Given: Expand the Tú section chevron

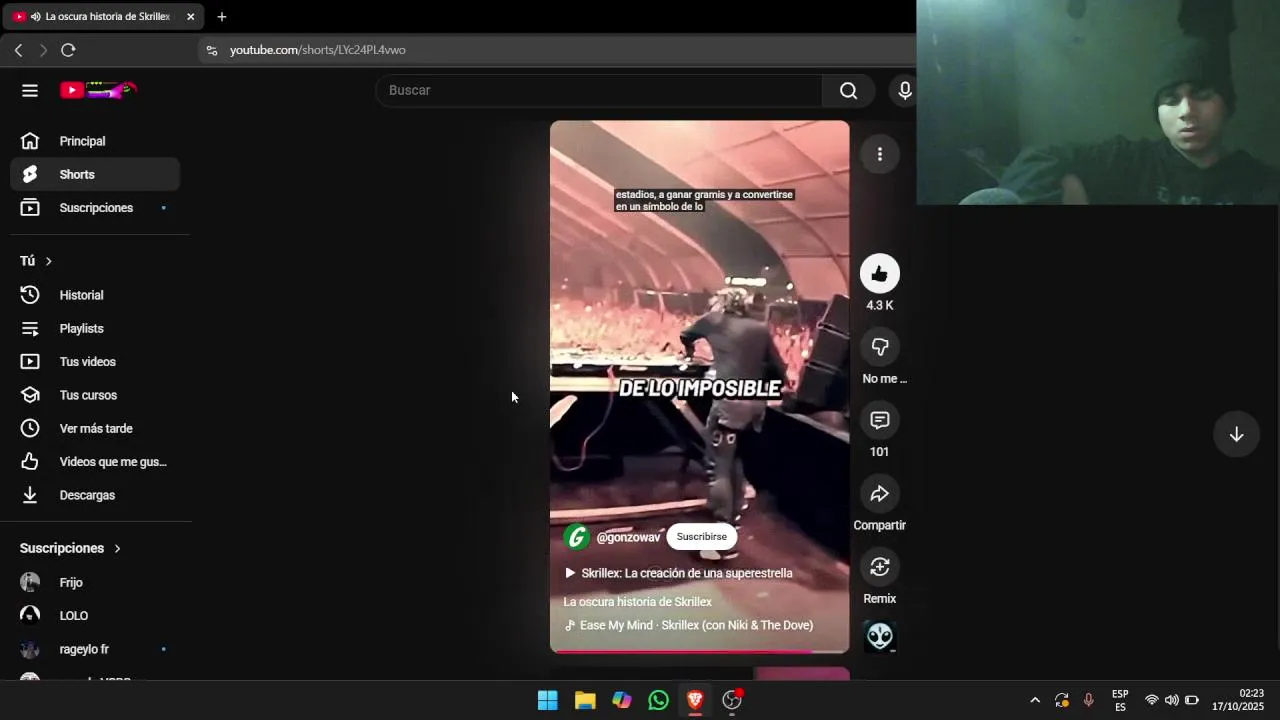Looking at the screenshot, I should point(48,261).
